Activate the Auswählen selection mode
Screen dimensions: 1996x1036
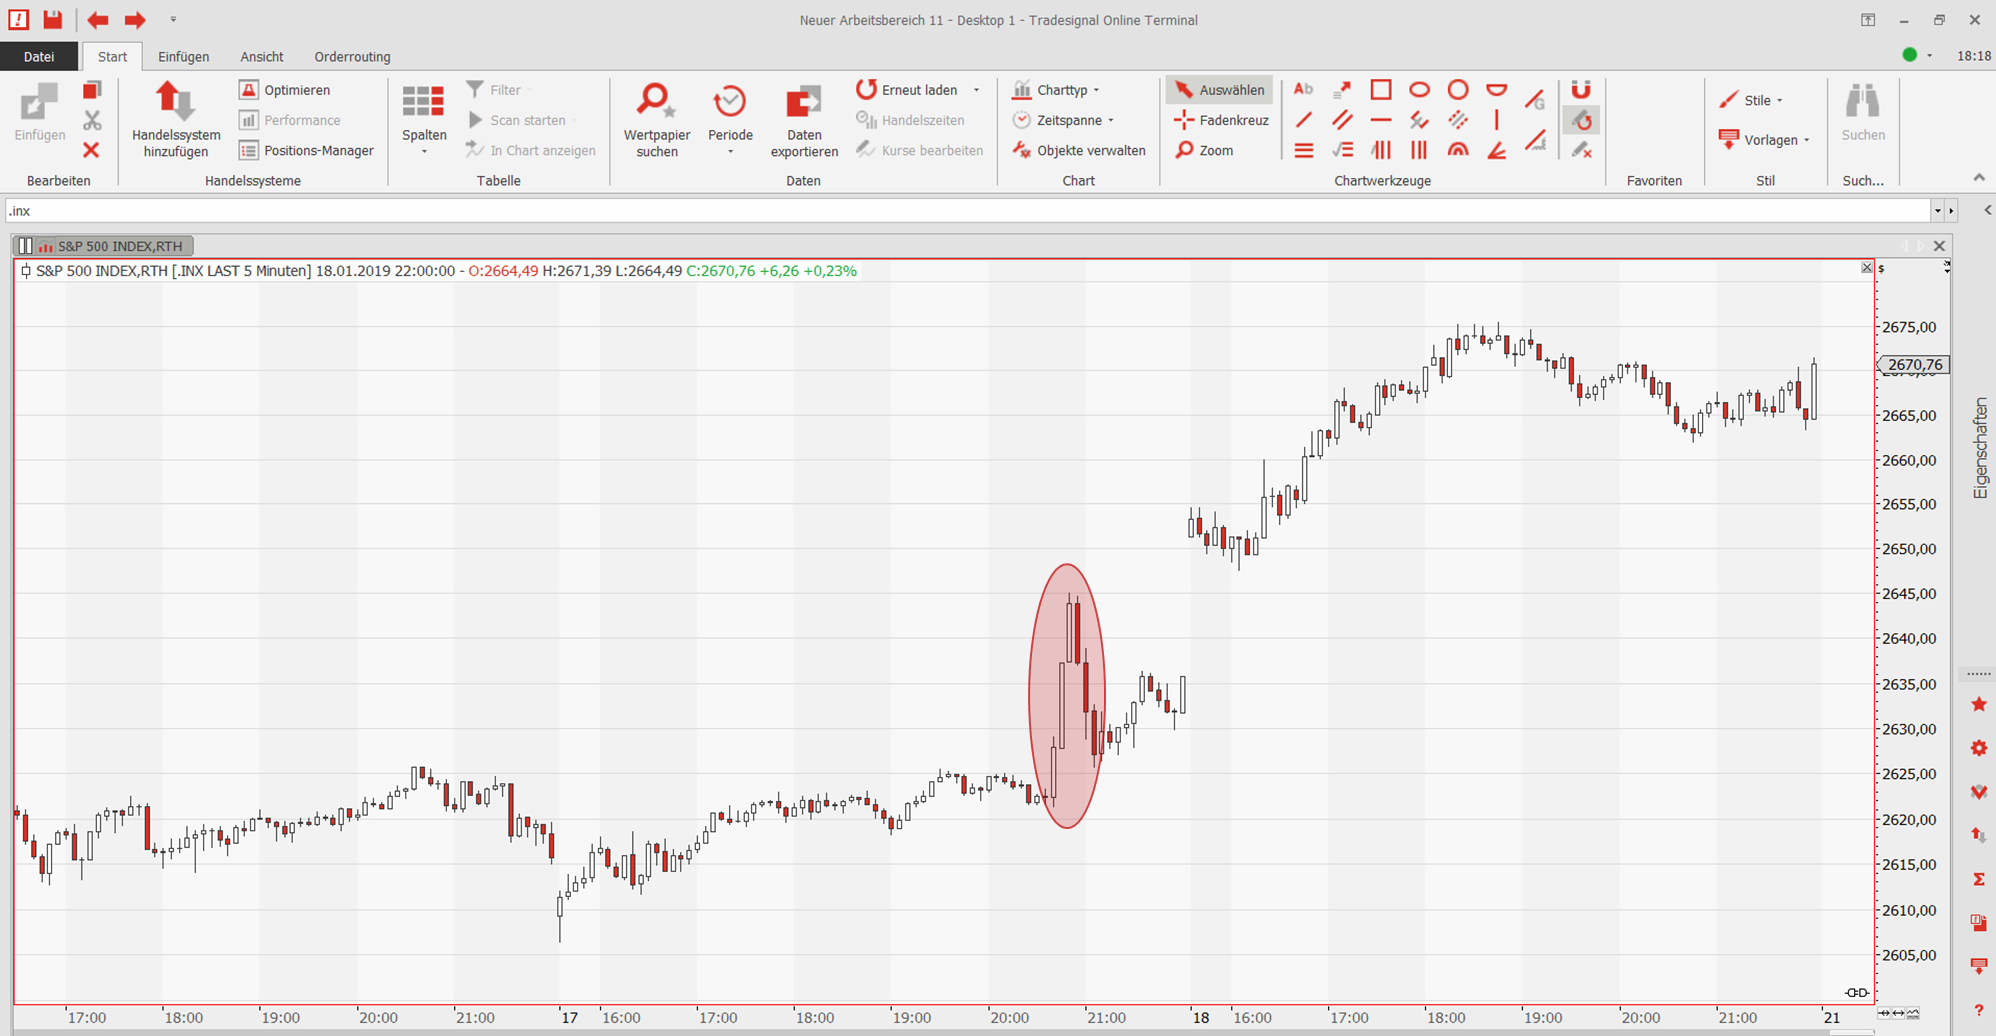coord(1219,90)
